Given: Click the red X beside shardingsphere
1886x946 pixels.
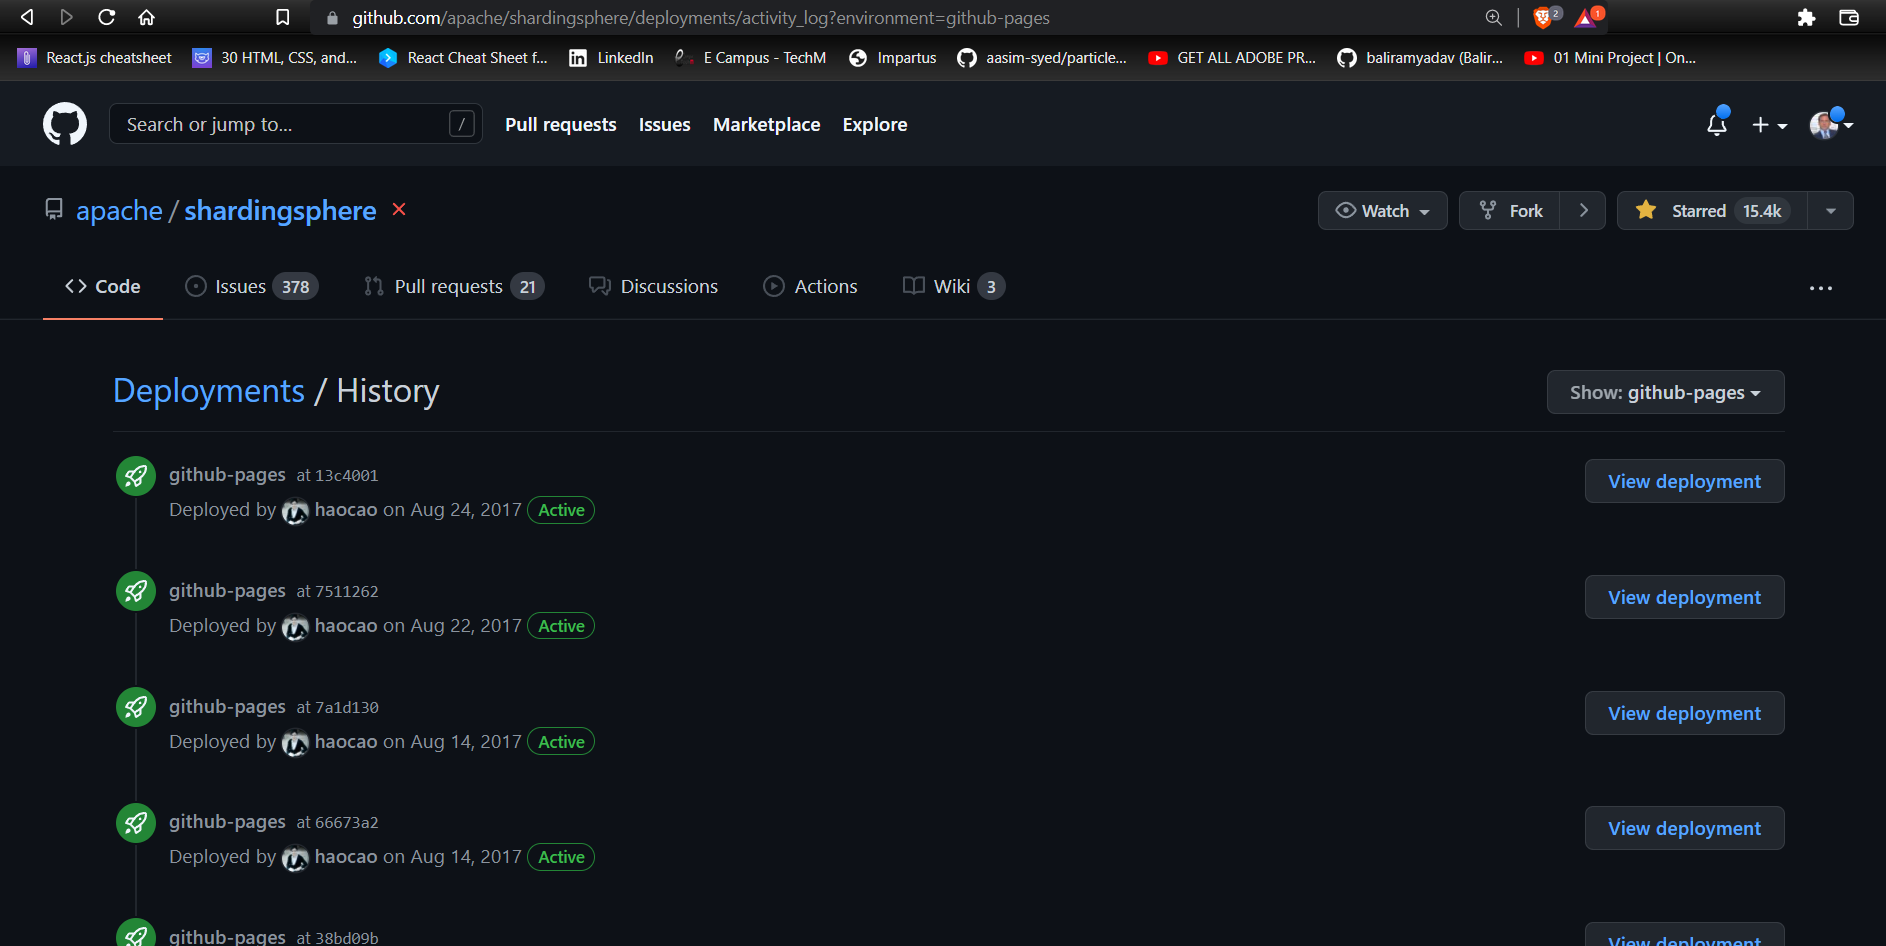Looking at the screenshot, I should tap(399, 209).
